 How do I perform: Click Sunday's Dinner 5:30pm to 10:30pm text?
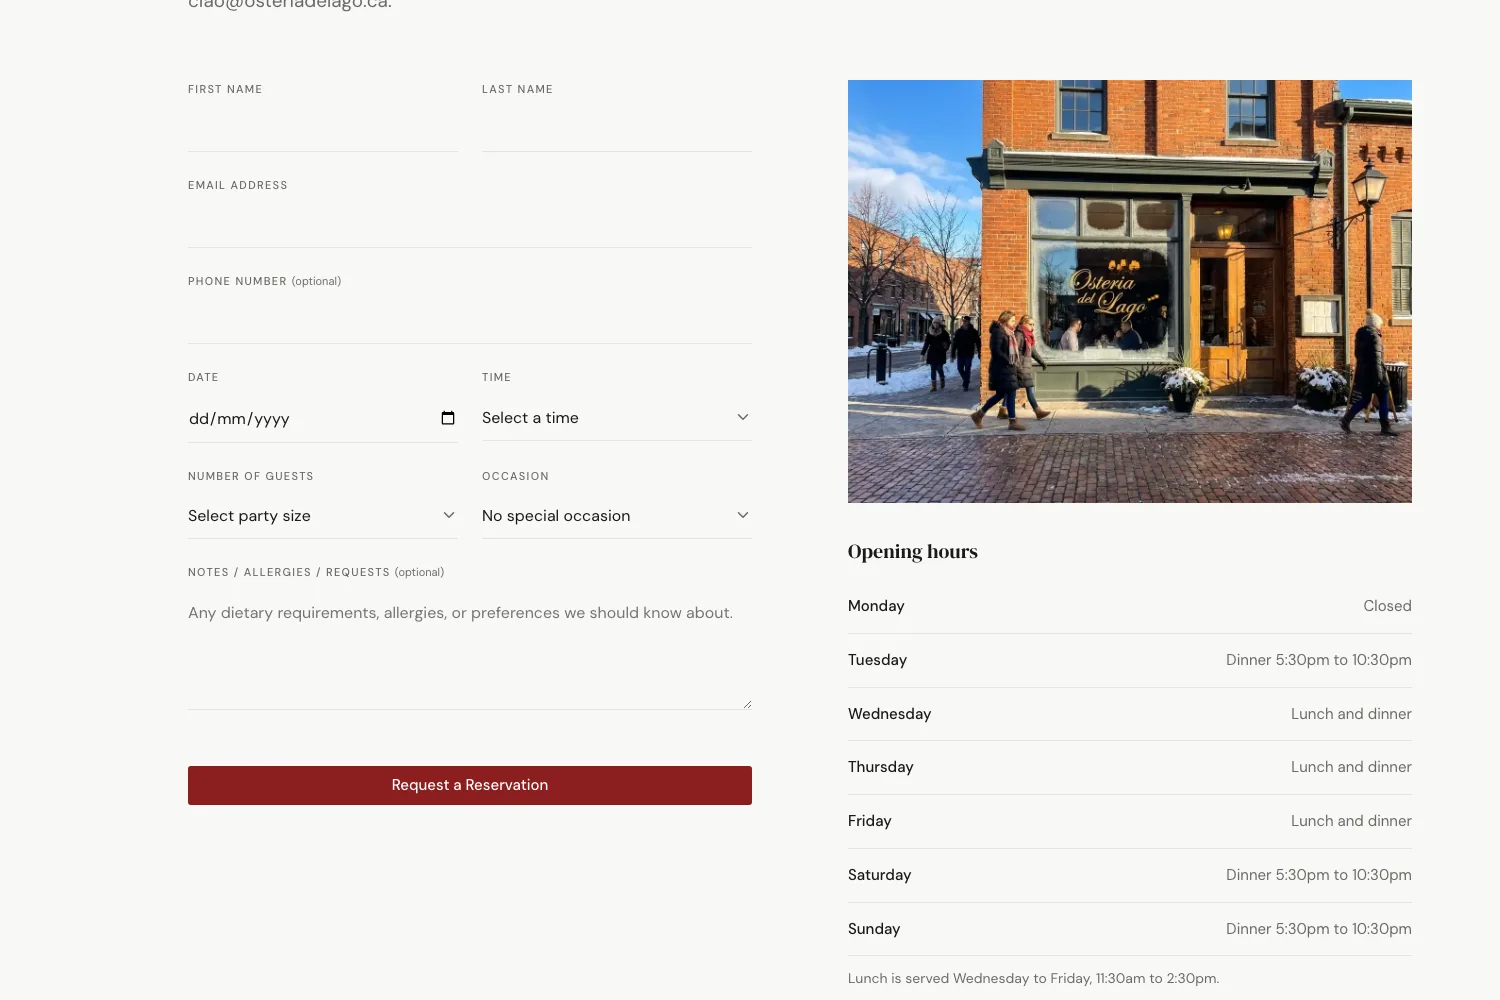pyautogui.click(x=1319, y=929)
